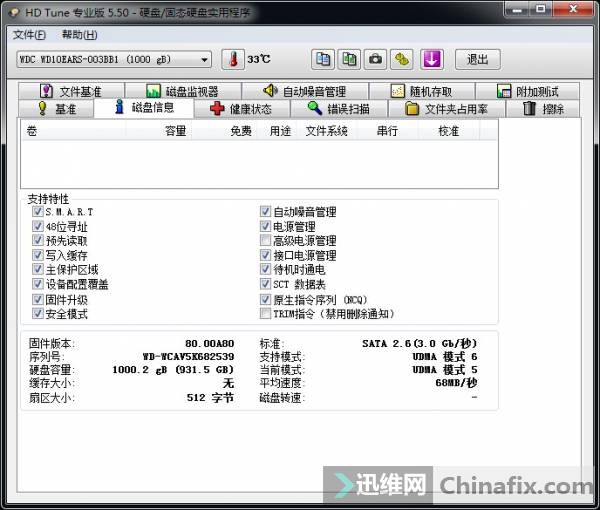Click the standard value SATA 2.6 (3.0 Gb/秒)
Screen dimensions: 600x510
click(x=419, y=343)
